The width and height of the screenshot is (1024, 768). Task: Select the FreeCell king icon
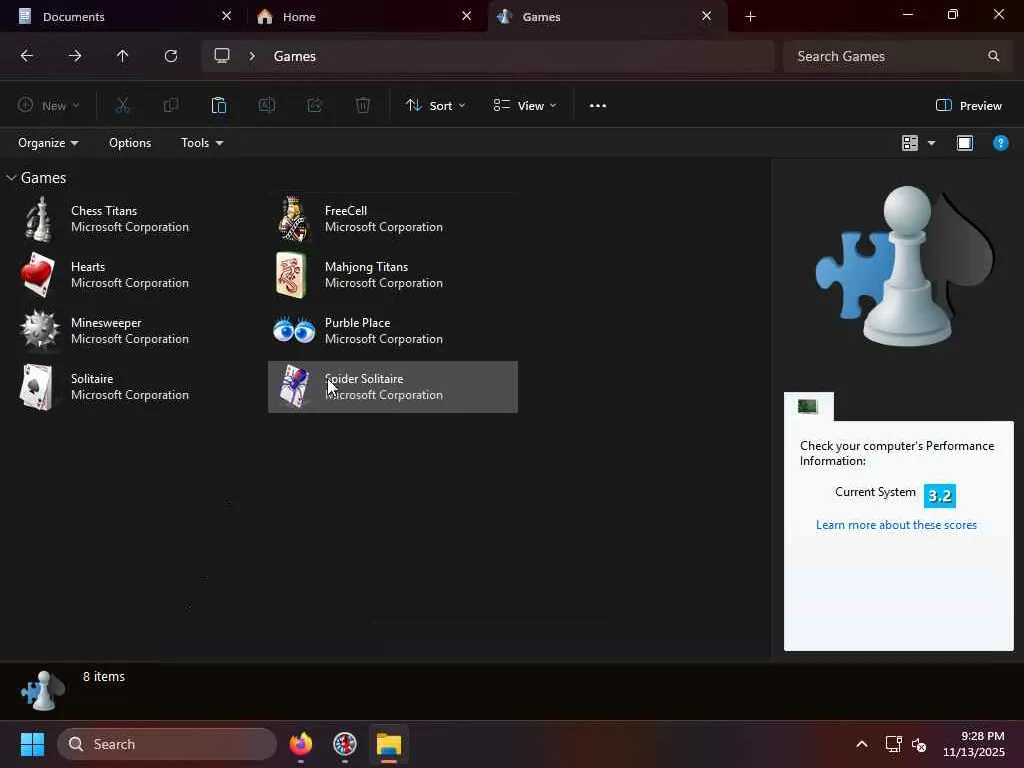click(293, 219)
